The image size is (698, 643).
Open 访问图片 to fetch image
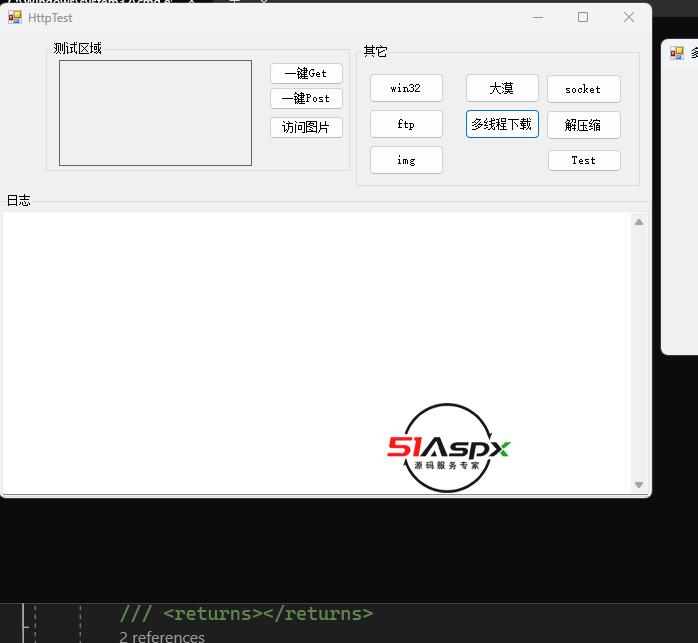pyautogui.click(x=306, y=127)
